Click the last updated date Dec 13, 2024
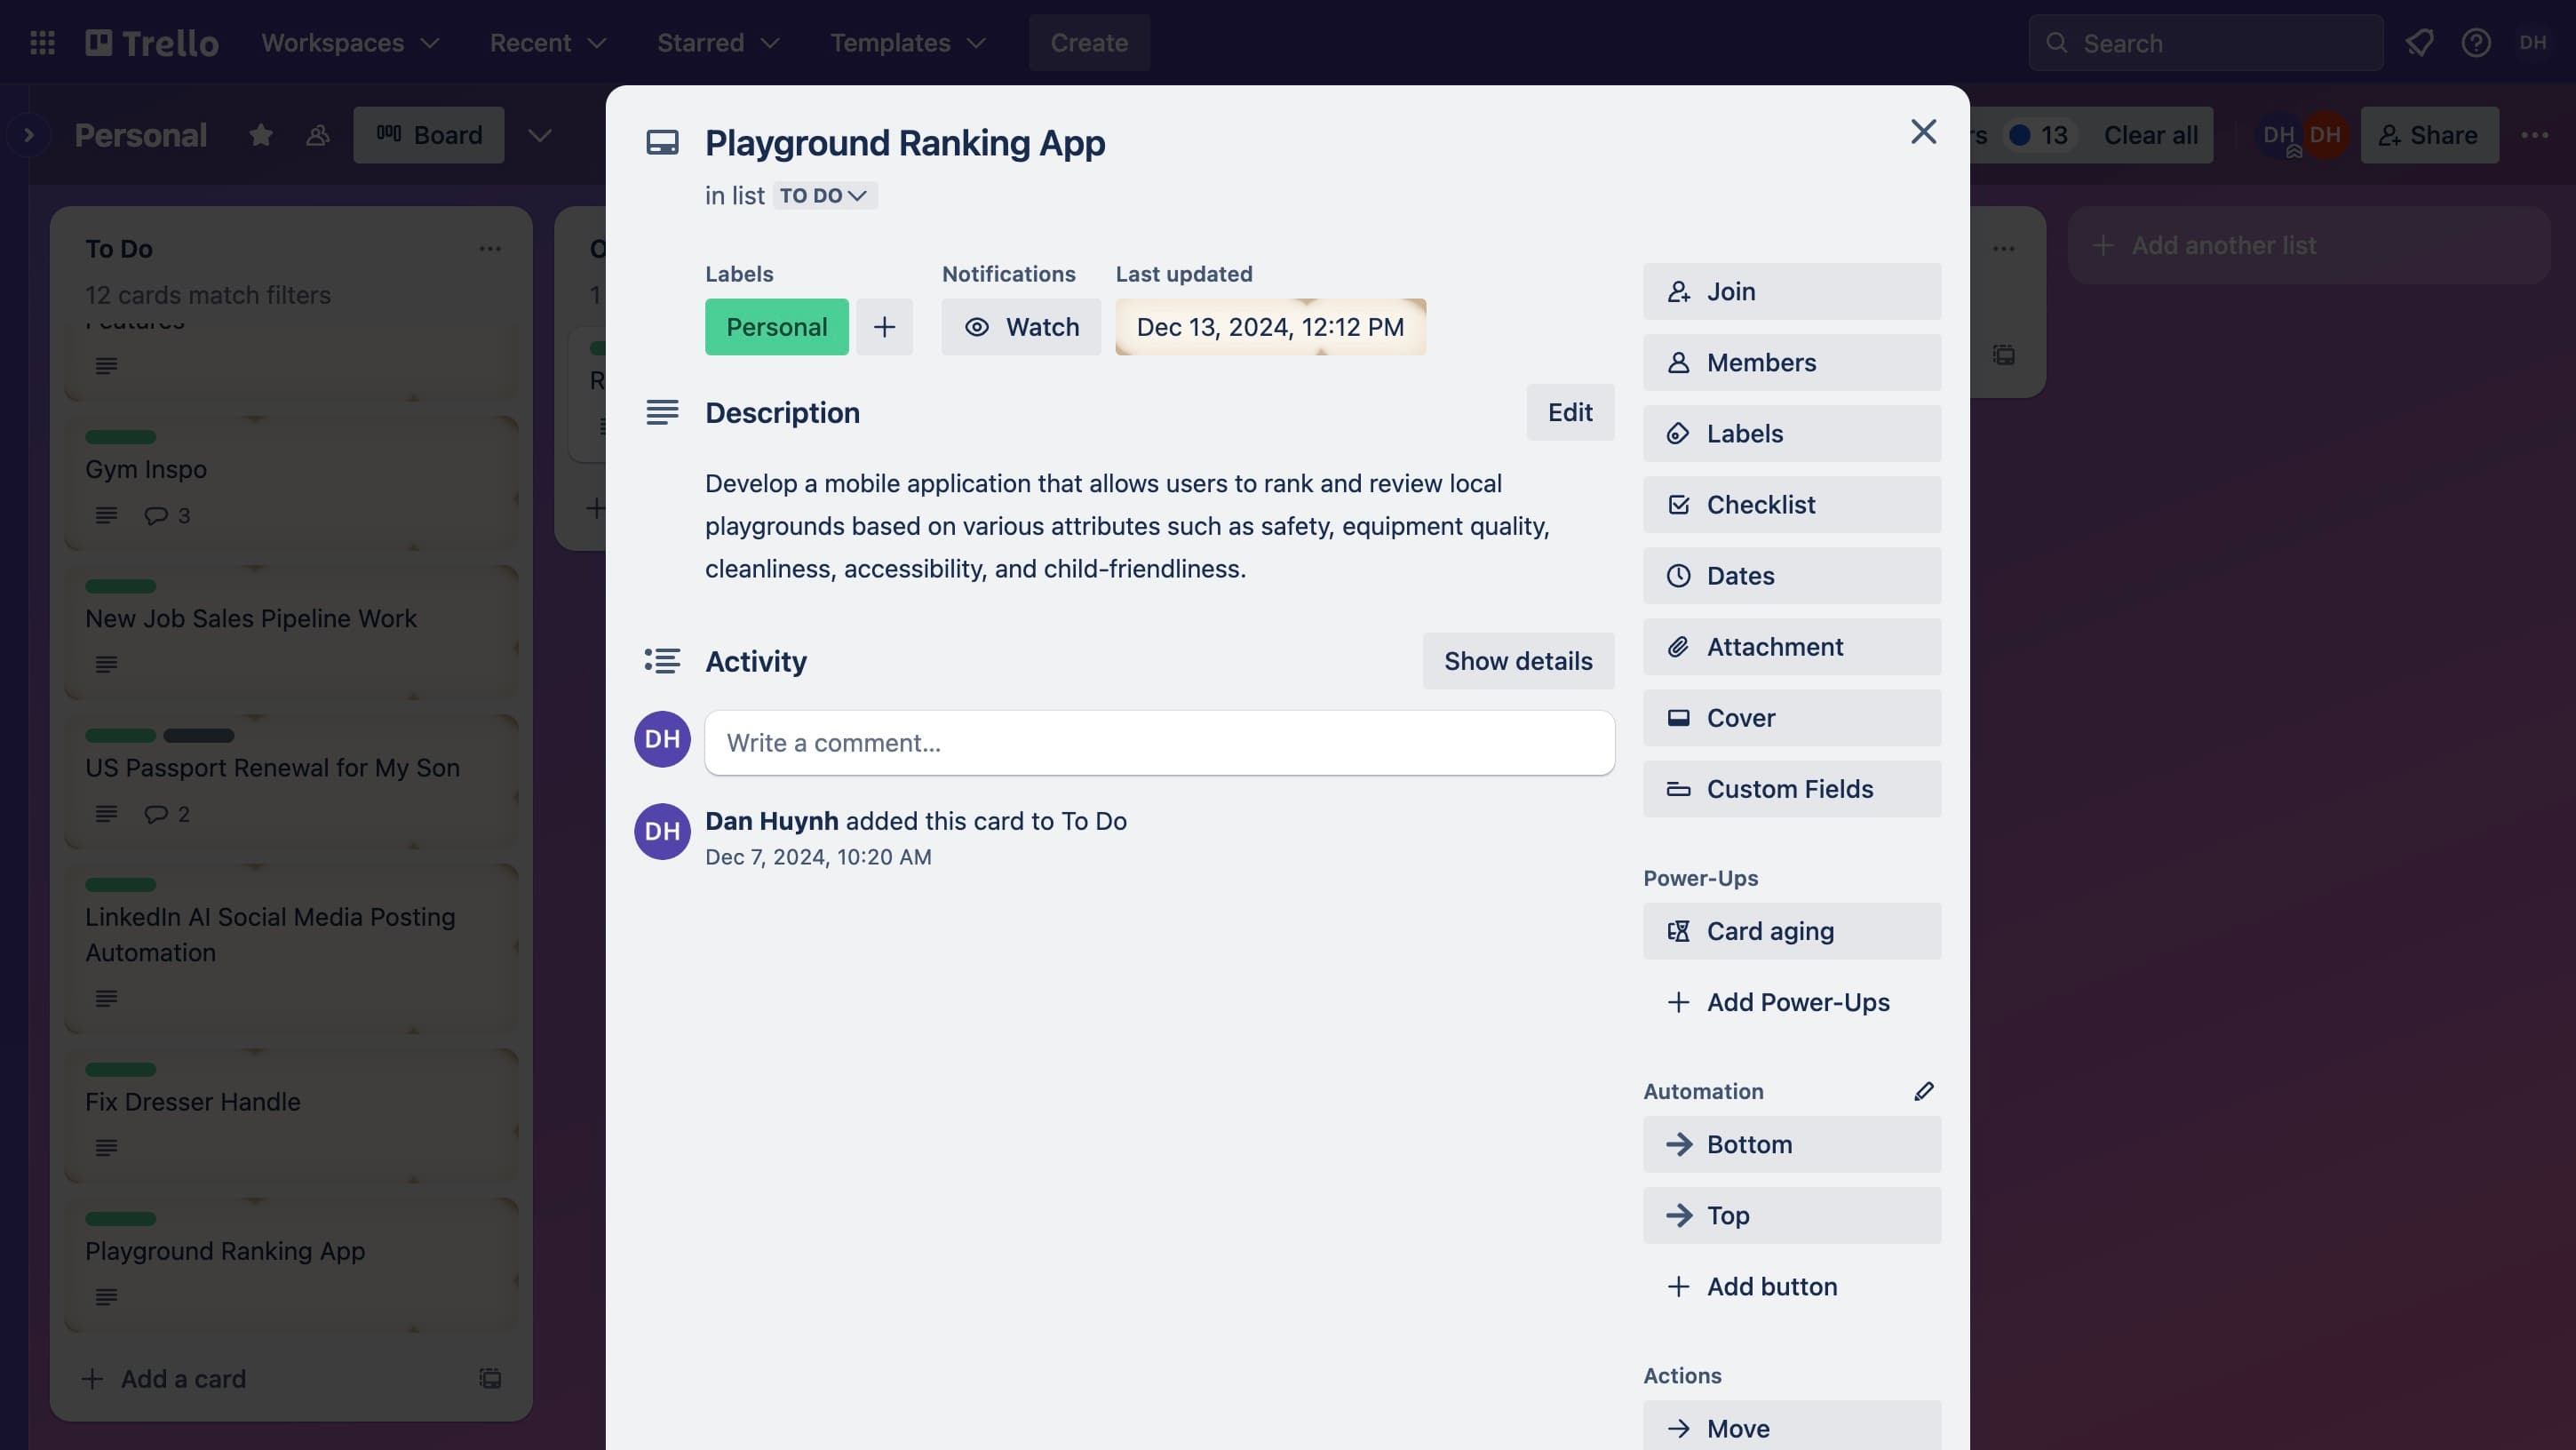The width and height of the screenshot is (2576, 1450). [1270, 327]
